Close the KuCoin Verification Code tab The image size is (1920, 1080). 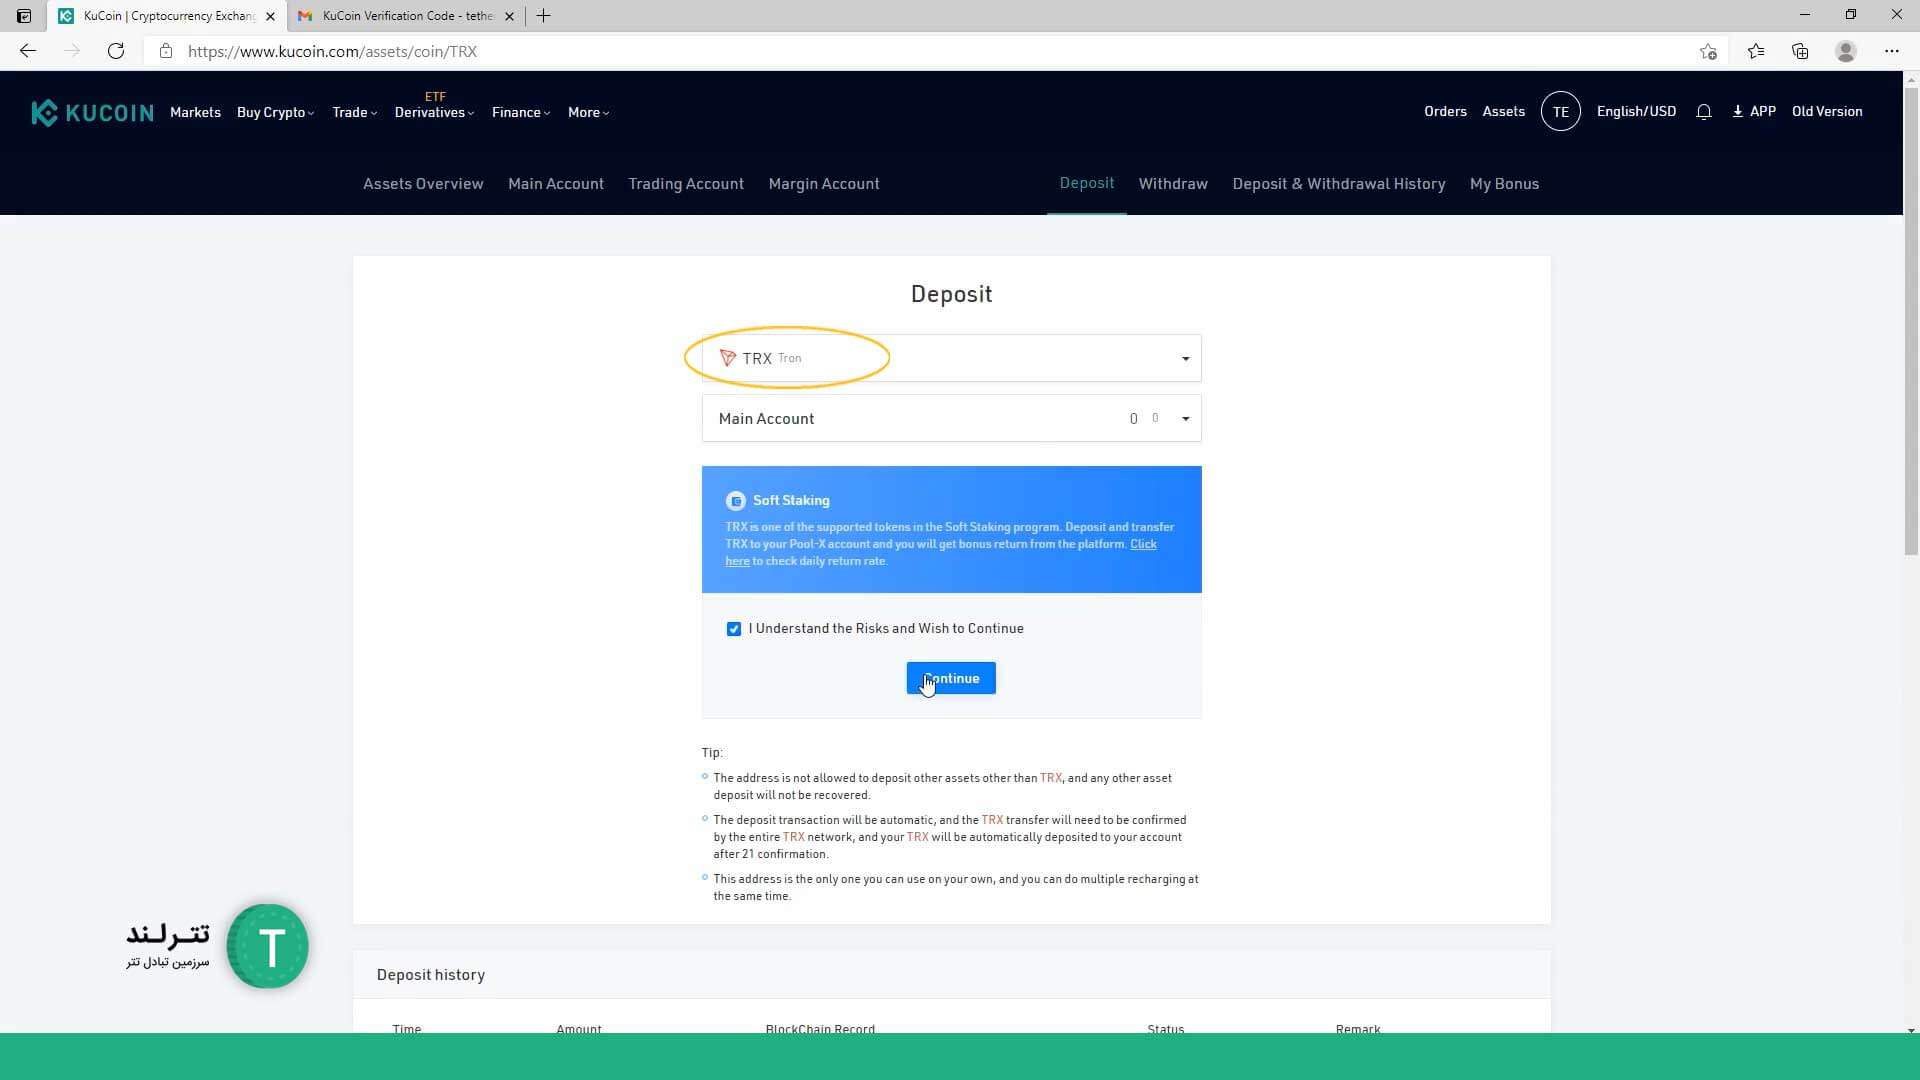pyautogui.click(x=509, y=16)
